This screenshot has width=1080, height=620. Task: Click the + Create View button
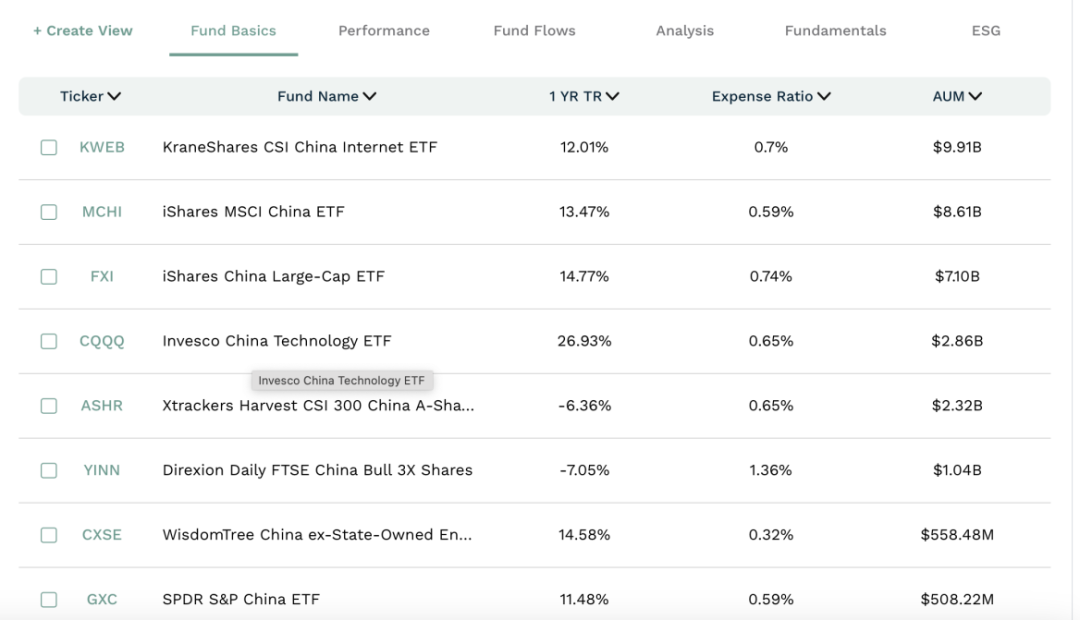click(x=83, y=31)
